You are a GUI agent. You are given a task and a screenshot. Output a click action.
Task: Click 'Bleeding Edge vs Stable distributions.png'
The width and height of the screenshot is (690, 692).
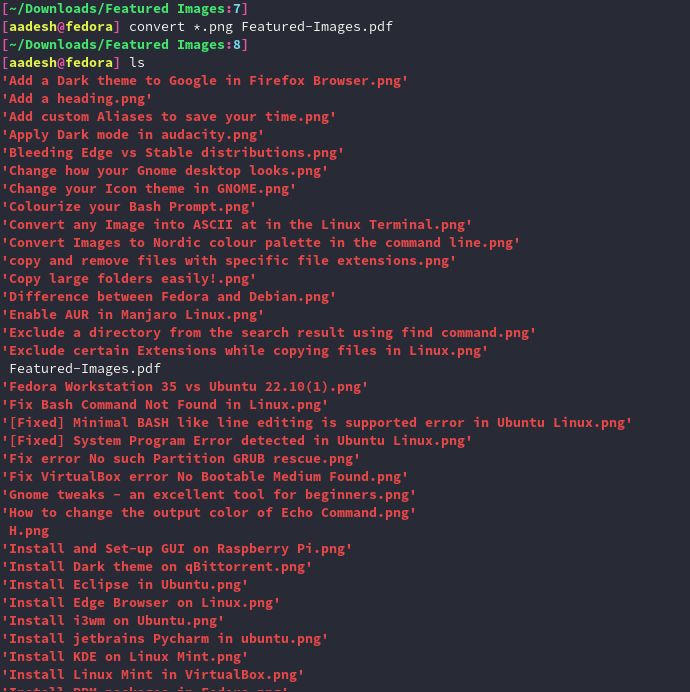(x=173, y=153)
